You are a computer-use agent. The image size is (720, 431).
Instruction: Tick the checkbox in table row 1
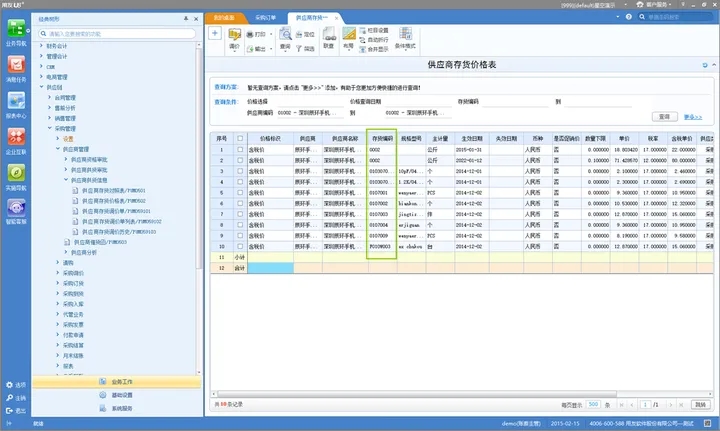click(239, 150)
